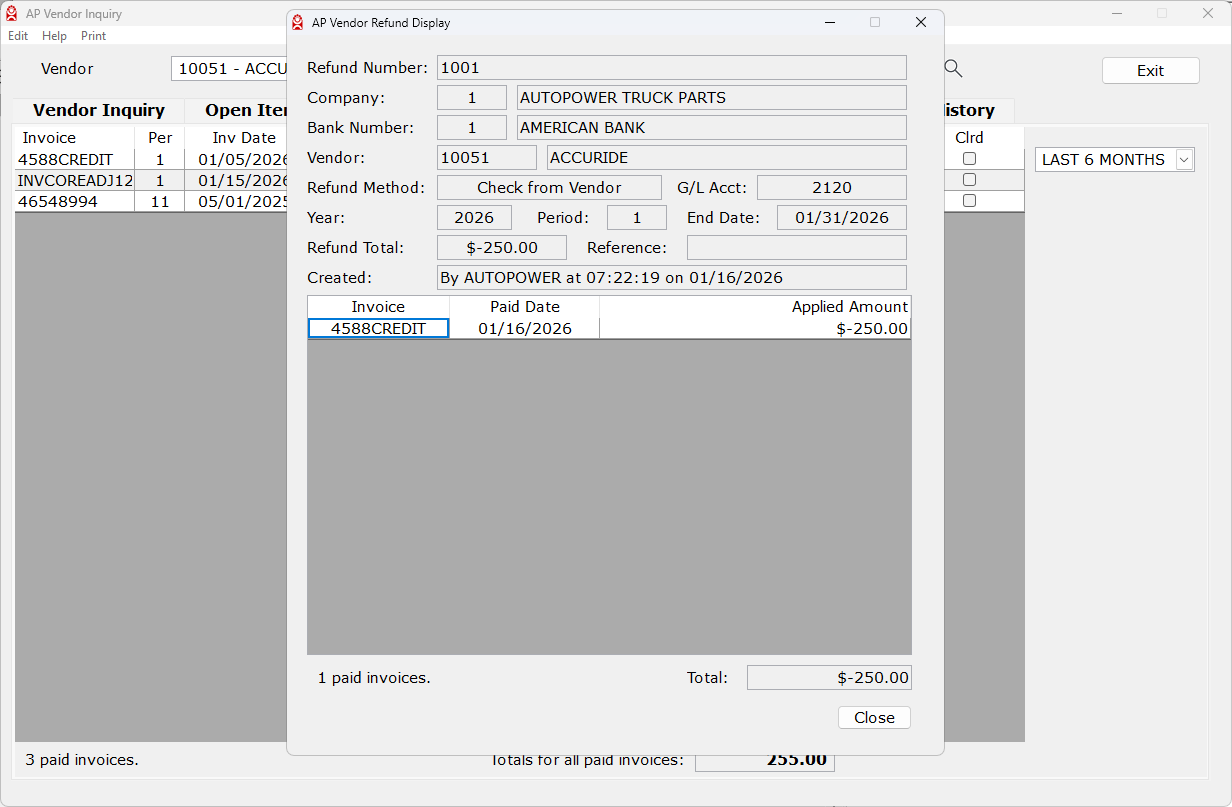Image resolution: width=1232 pixels, height=807 pixels.
Task: Open the Edit menu
Action: [x=18, y=36]
